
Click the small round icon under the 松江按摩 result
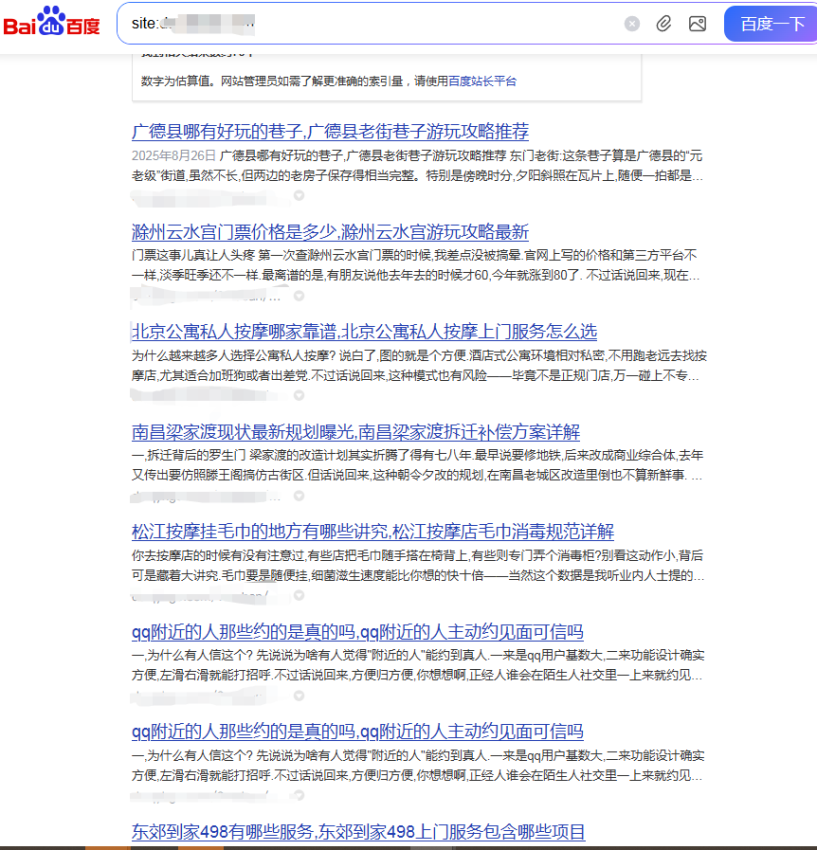click(x=298, y=596)
